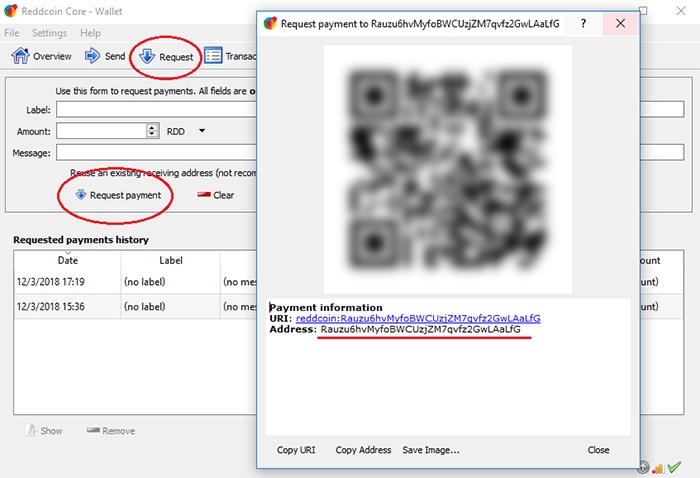Click the Save Image button
Screen dimensions: 700x478
pos(431,450)
